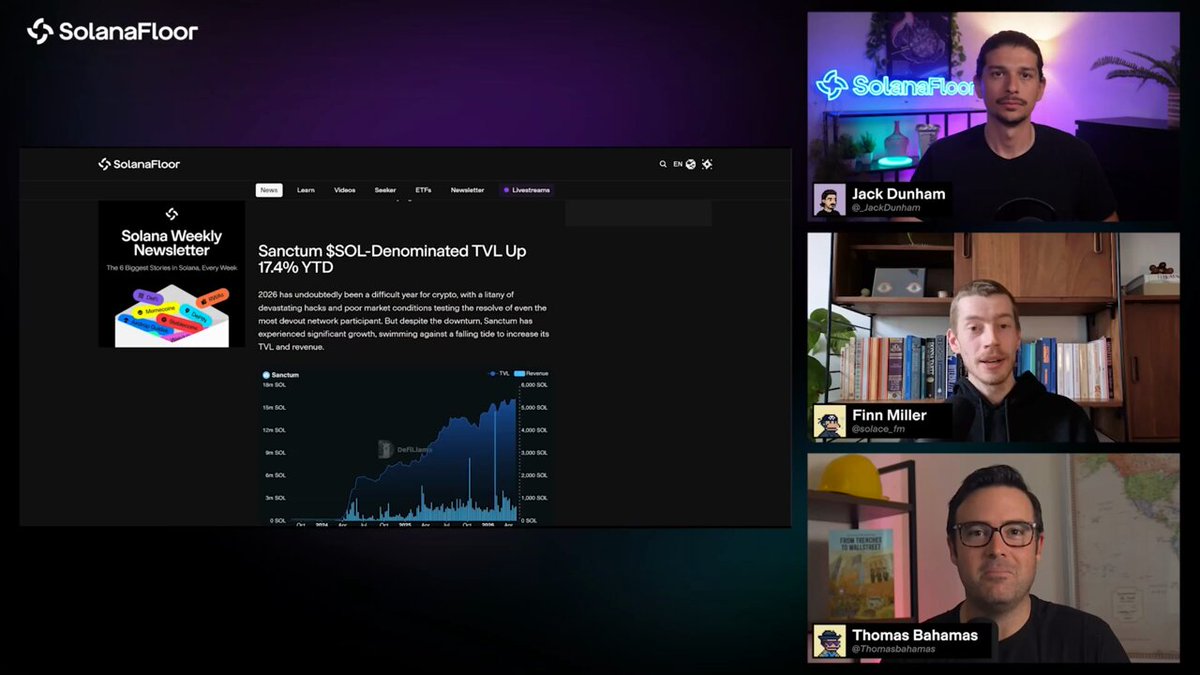This screenshot has width=1200, height=675.
Task: Click the Thomas Bahamas name label
Action: point(915,635)
